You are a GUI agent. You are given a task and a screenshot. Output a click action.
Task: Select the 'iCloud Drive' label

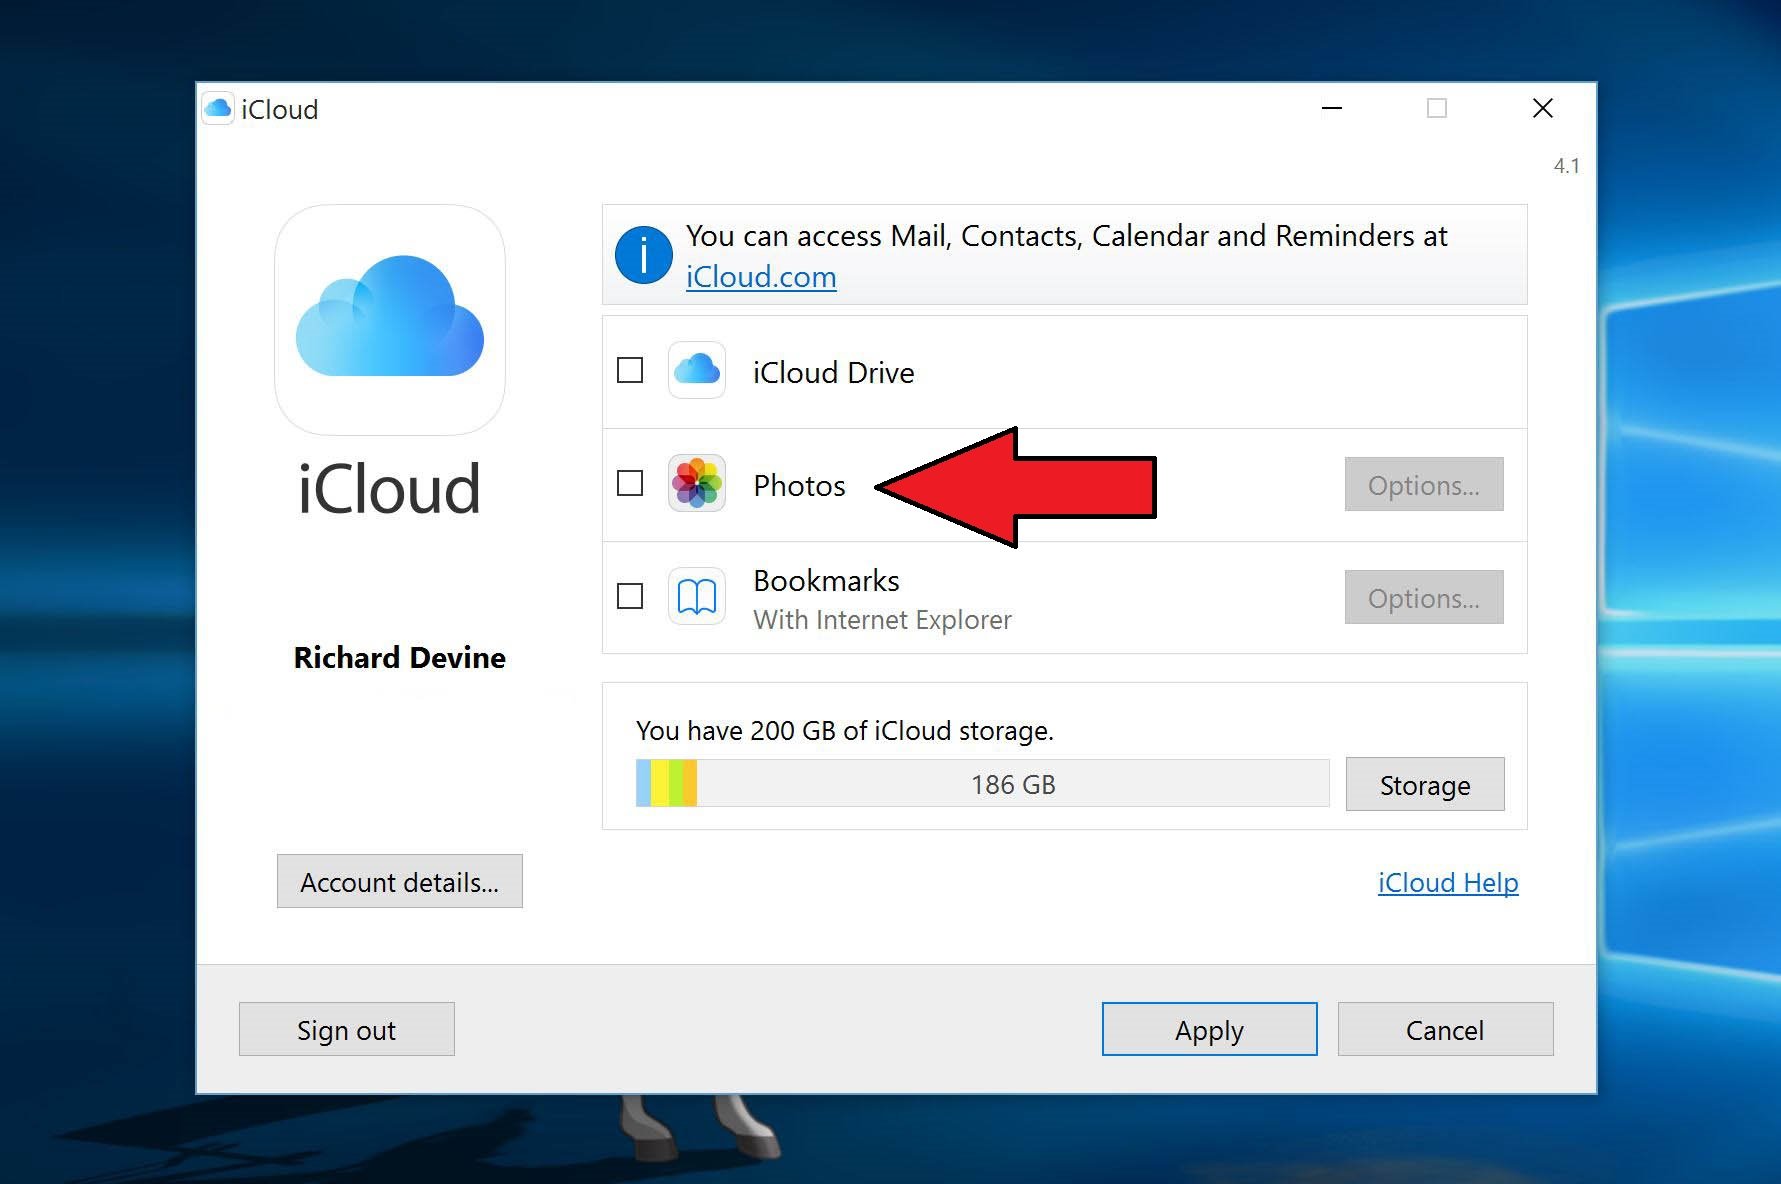(834, 373)
